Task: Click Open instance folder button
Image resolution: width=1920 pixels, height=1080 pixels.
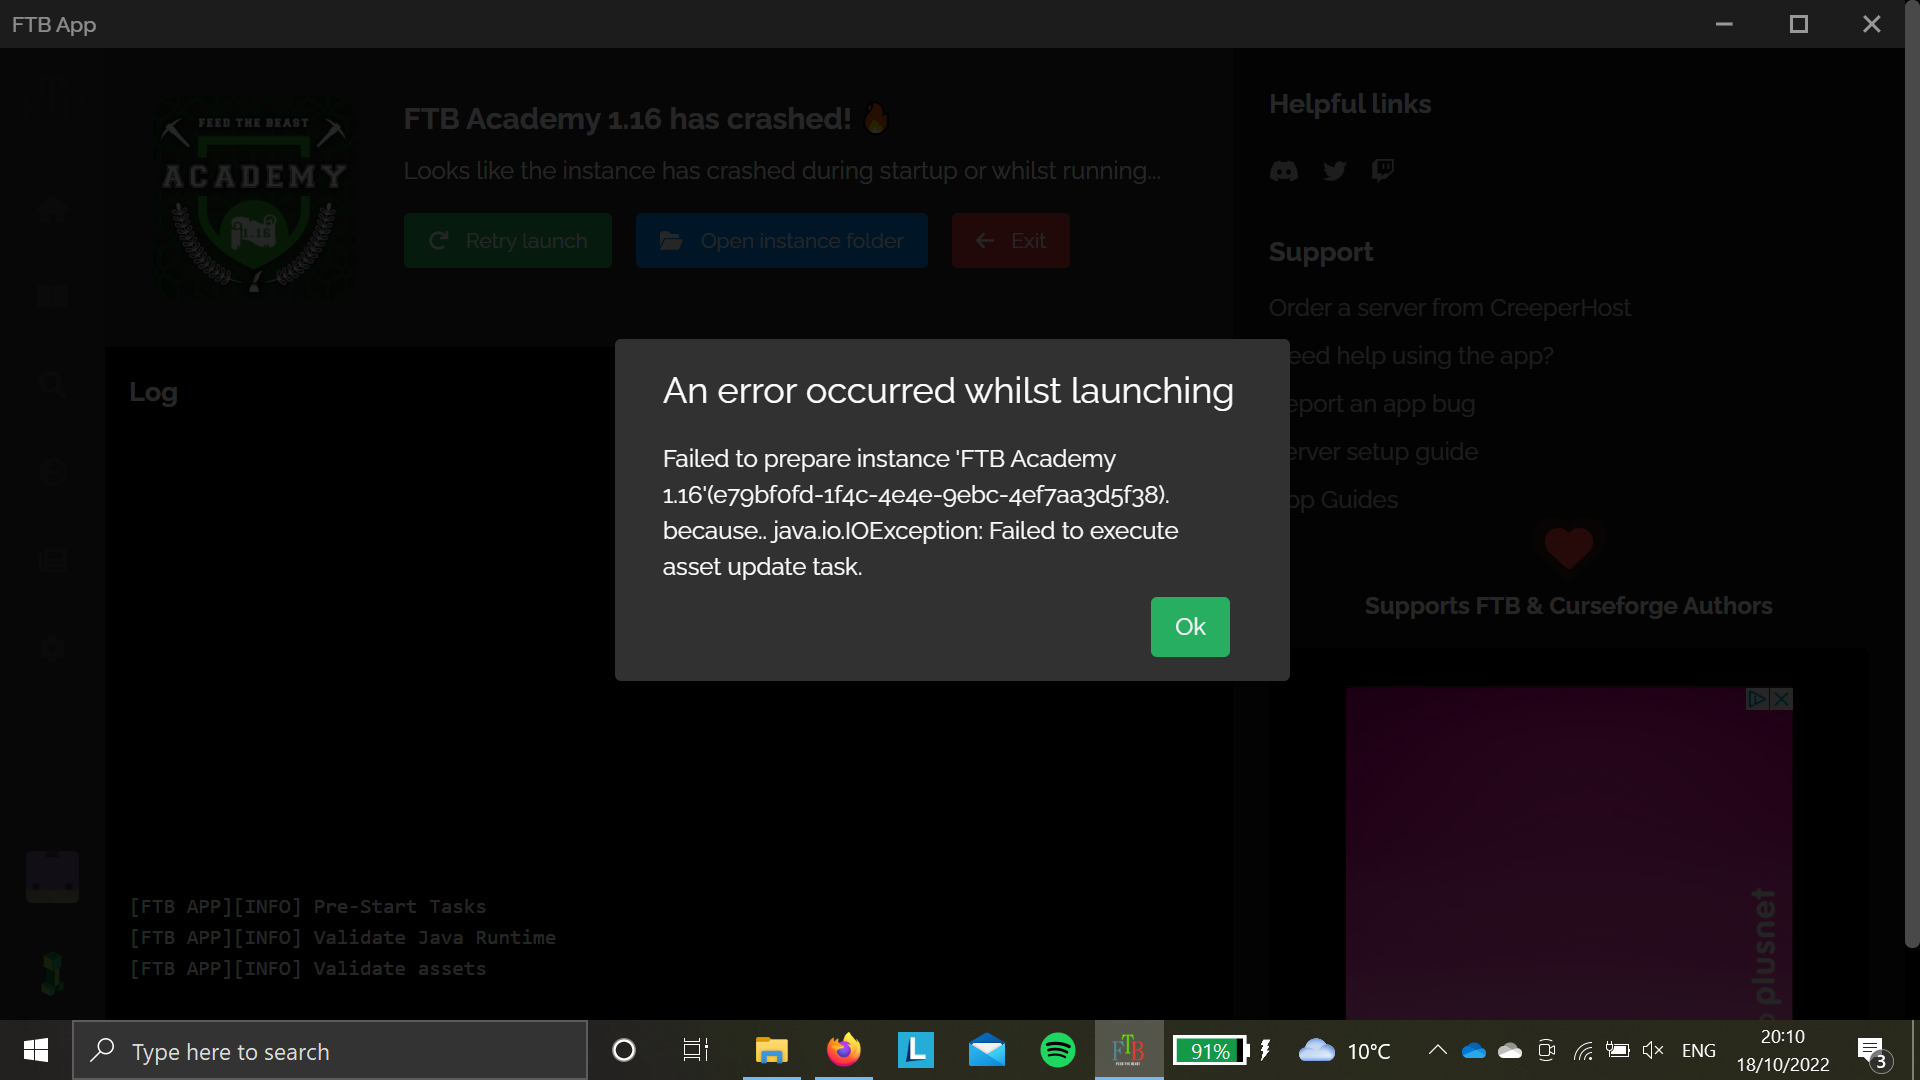Action: click(x=781, y=241)
